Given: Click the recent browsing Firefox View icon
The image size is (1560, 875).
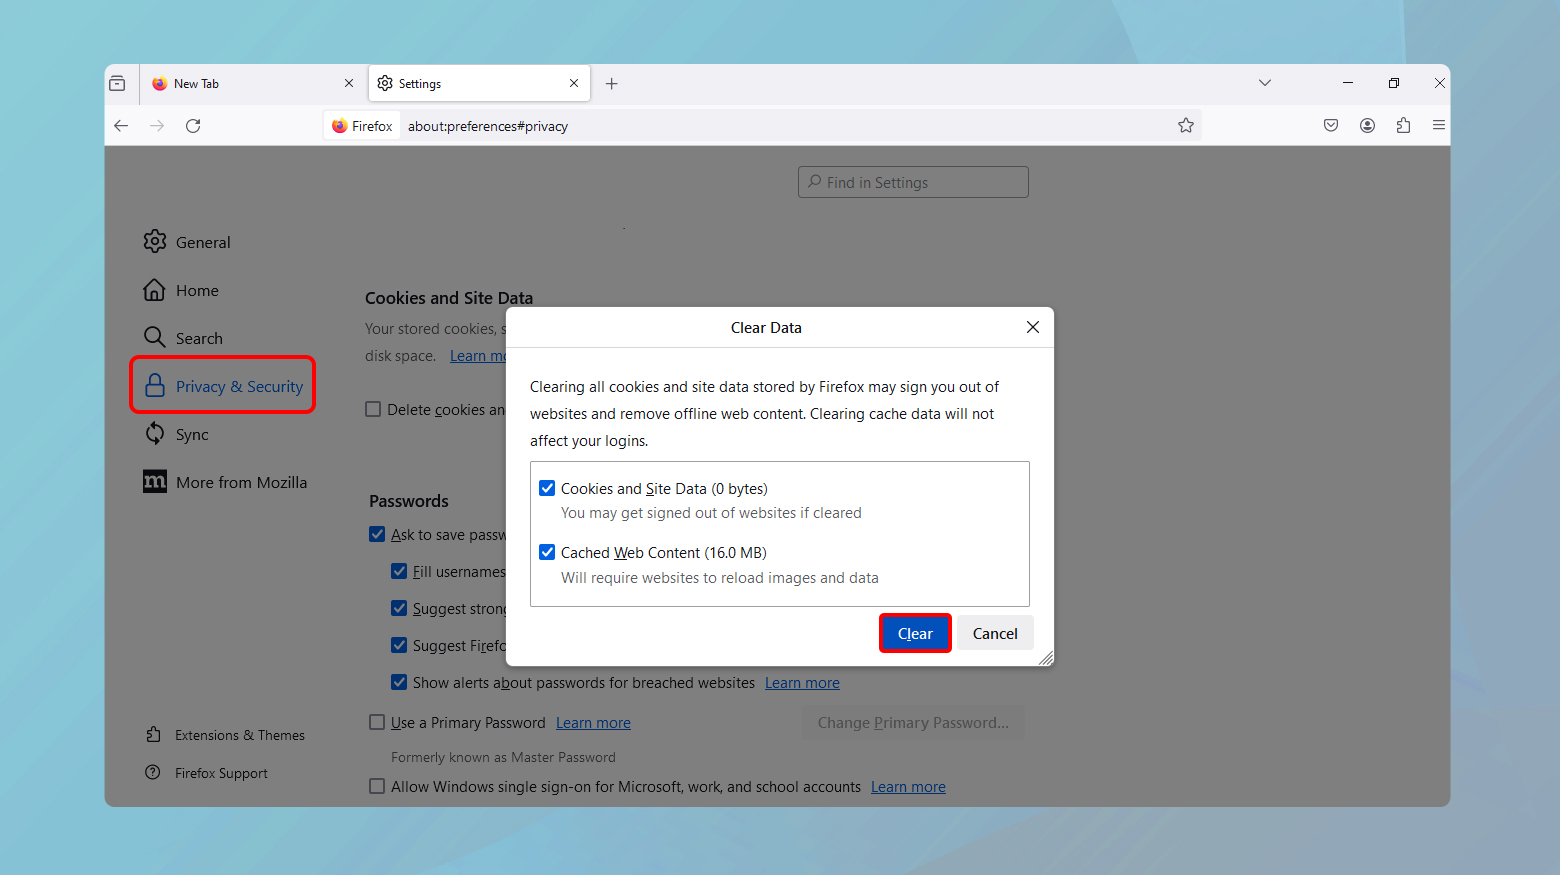Looking at the screenshot, I should (x=118, y=84).
